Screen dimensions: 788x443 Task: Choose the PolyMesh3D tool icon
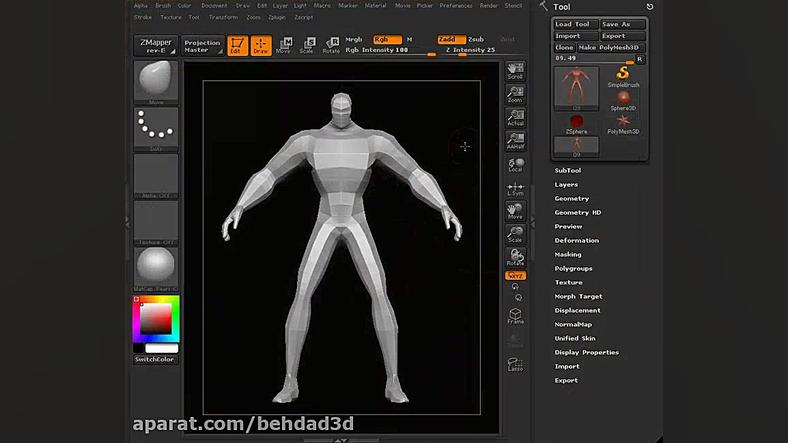[x=622, y=124]
